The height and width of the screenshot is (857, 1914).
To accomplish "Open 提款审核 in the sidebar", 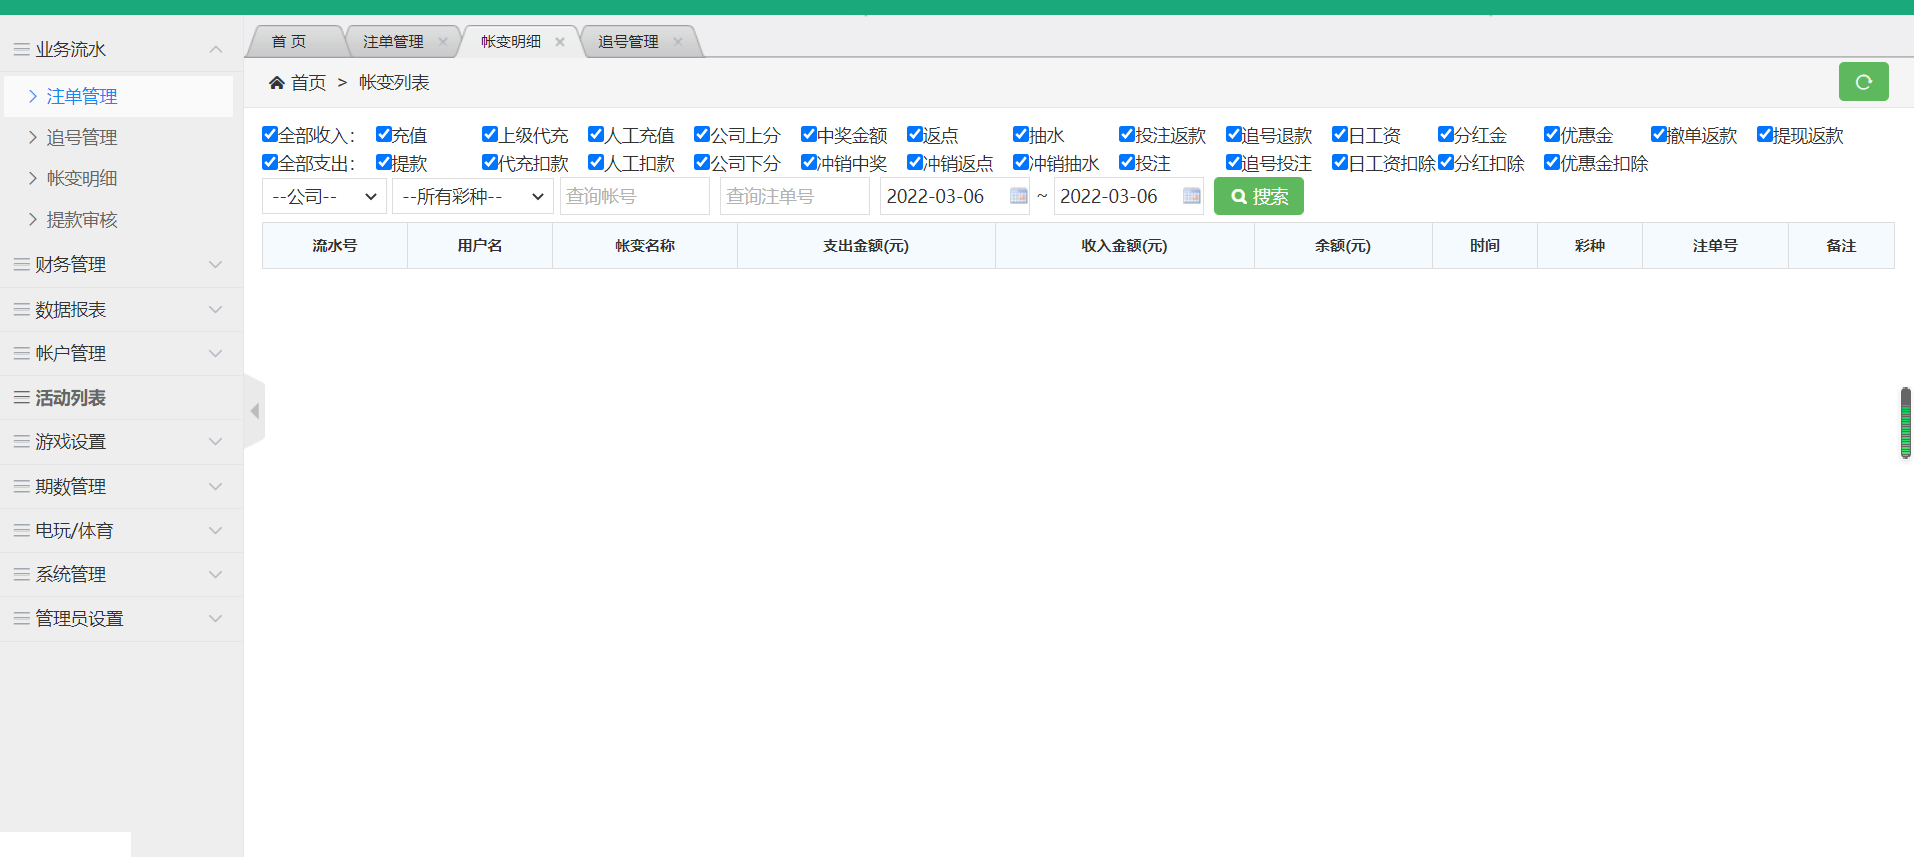I will [82, 220].
